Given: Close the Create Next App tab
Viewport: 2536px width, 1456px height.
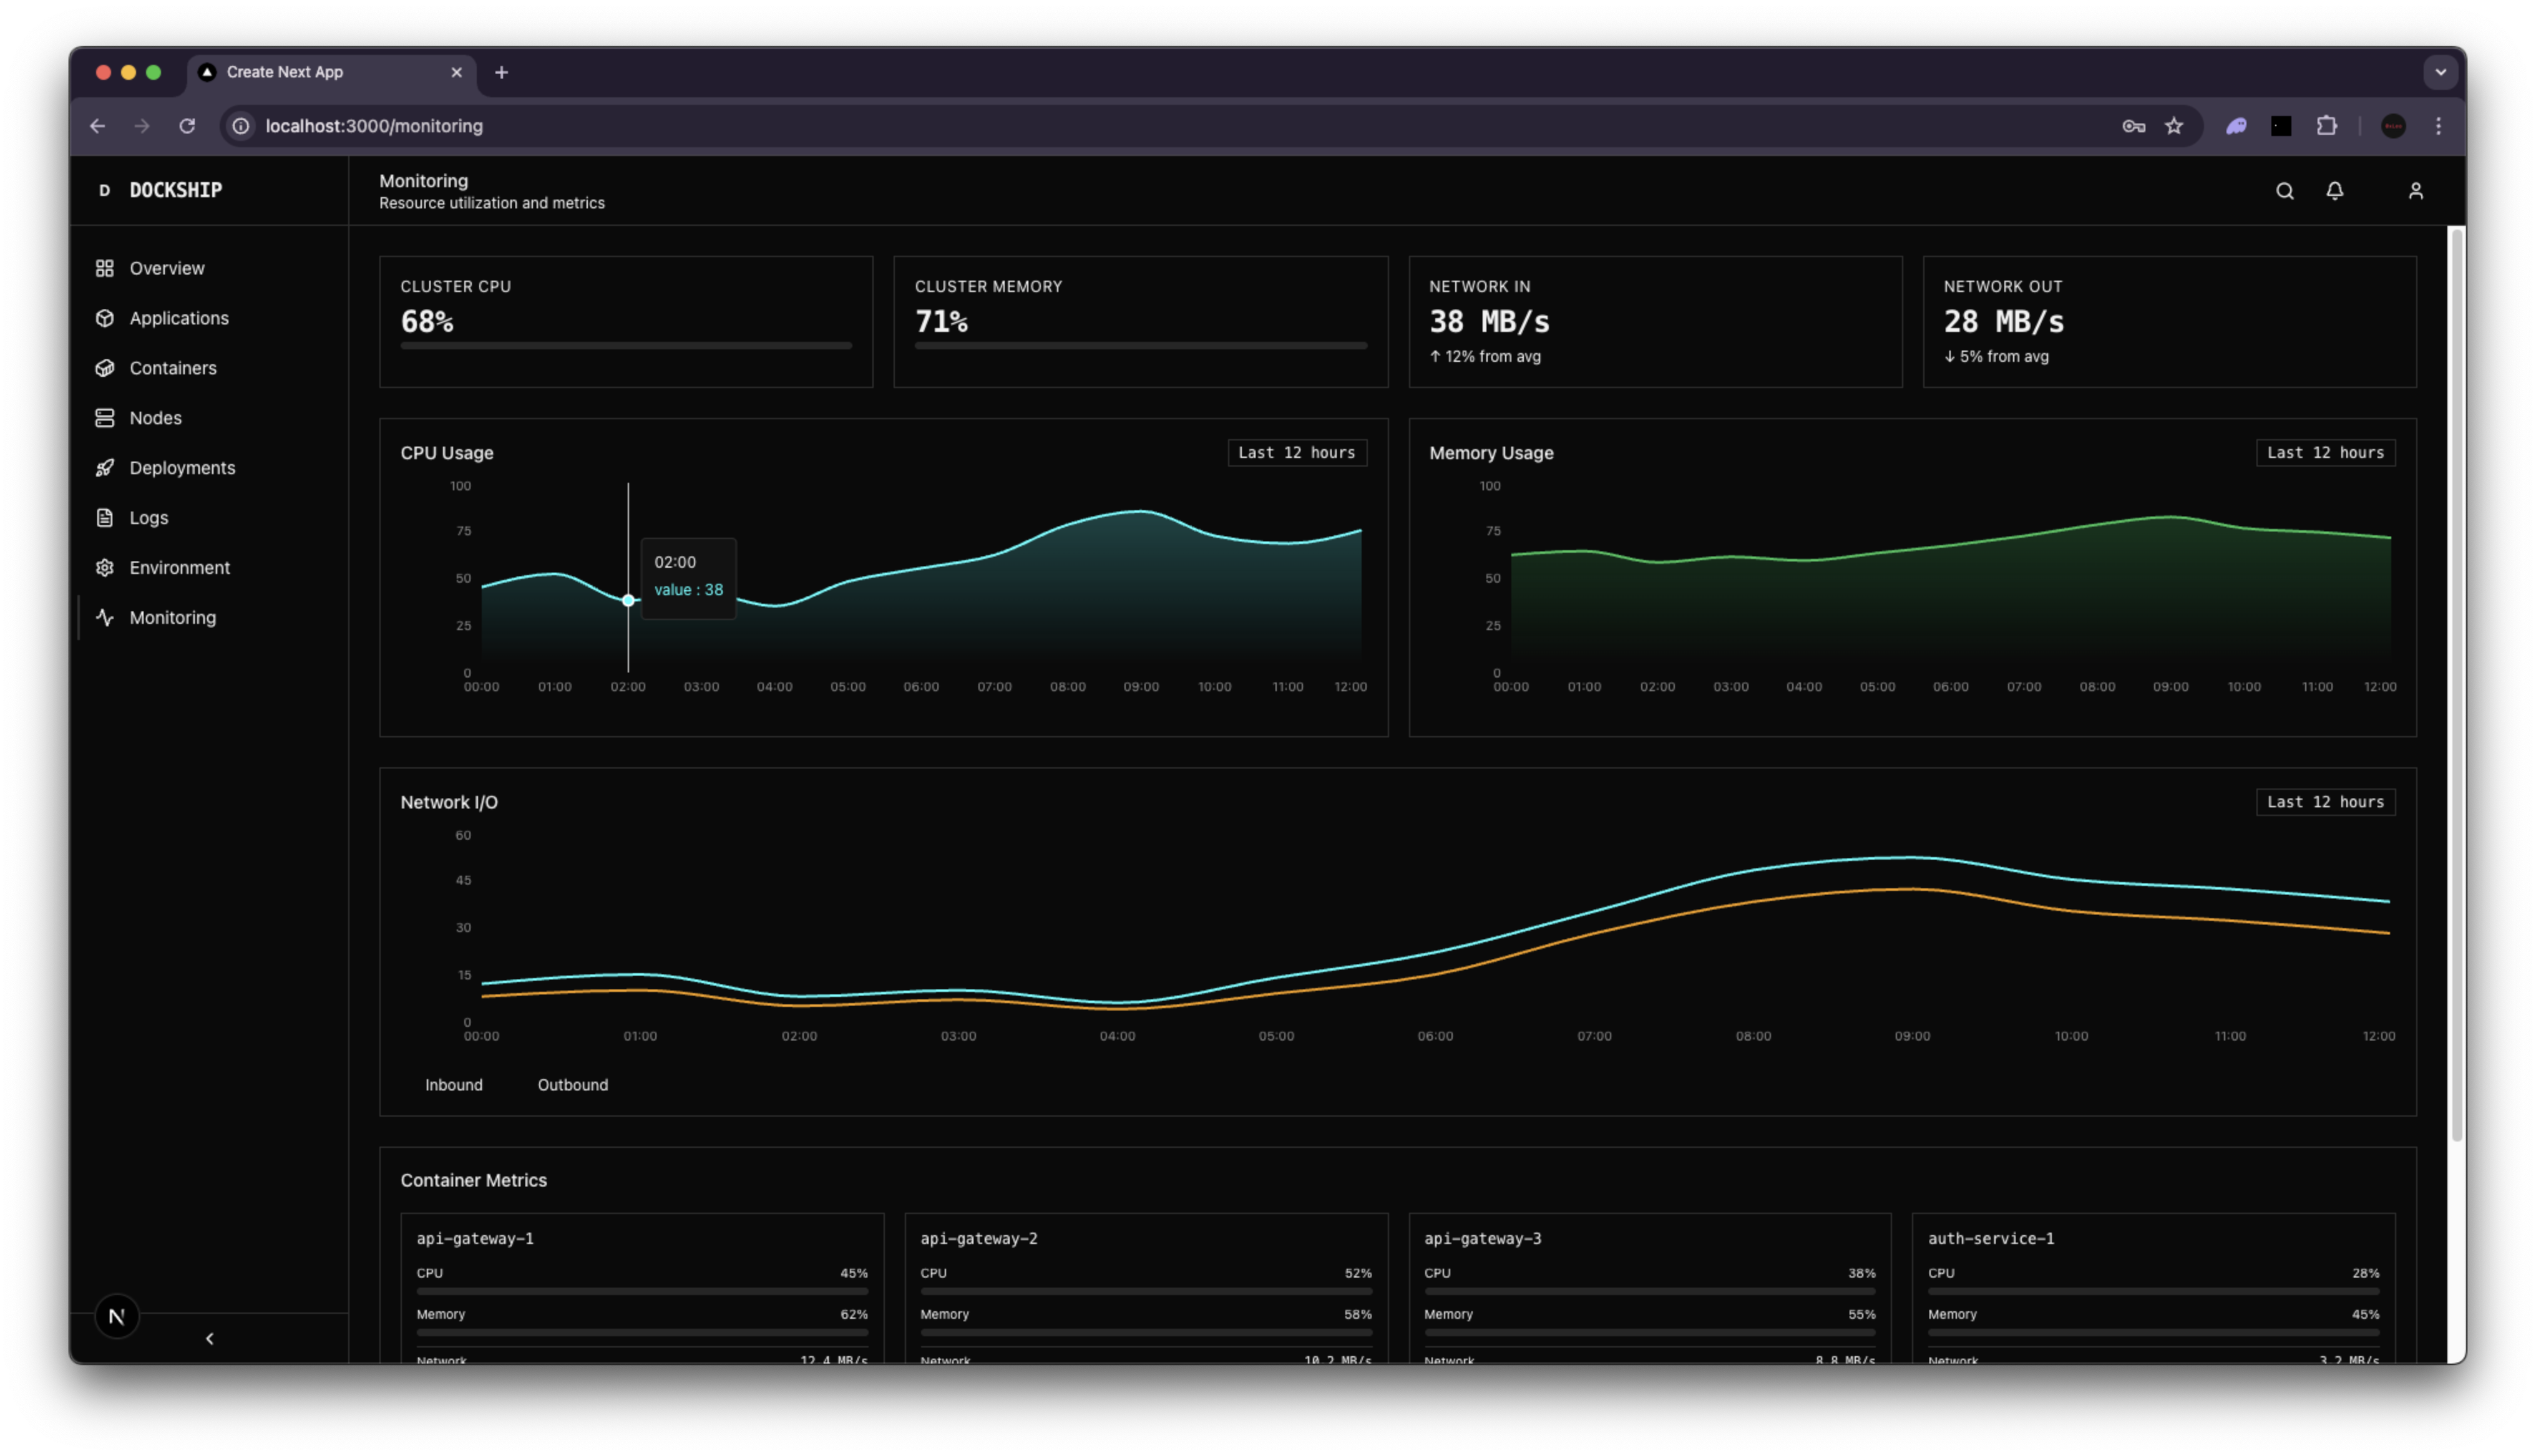Looking at the screenshot, I should click(x=456, y=72).
